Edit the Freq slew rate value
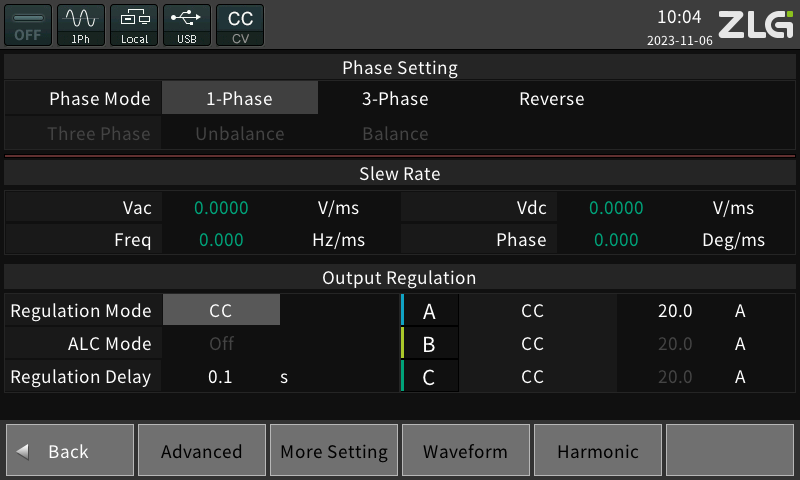The height and width of the screenshot is (480, 800). [x=221, y=240]
